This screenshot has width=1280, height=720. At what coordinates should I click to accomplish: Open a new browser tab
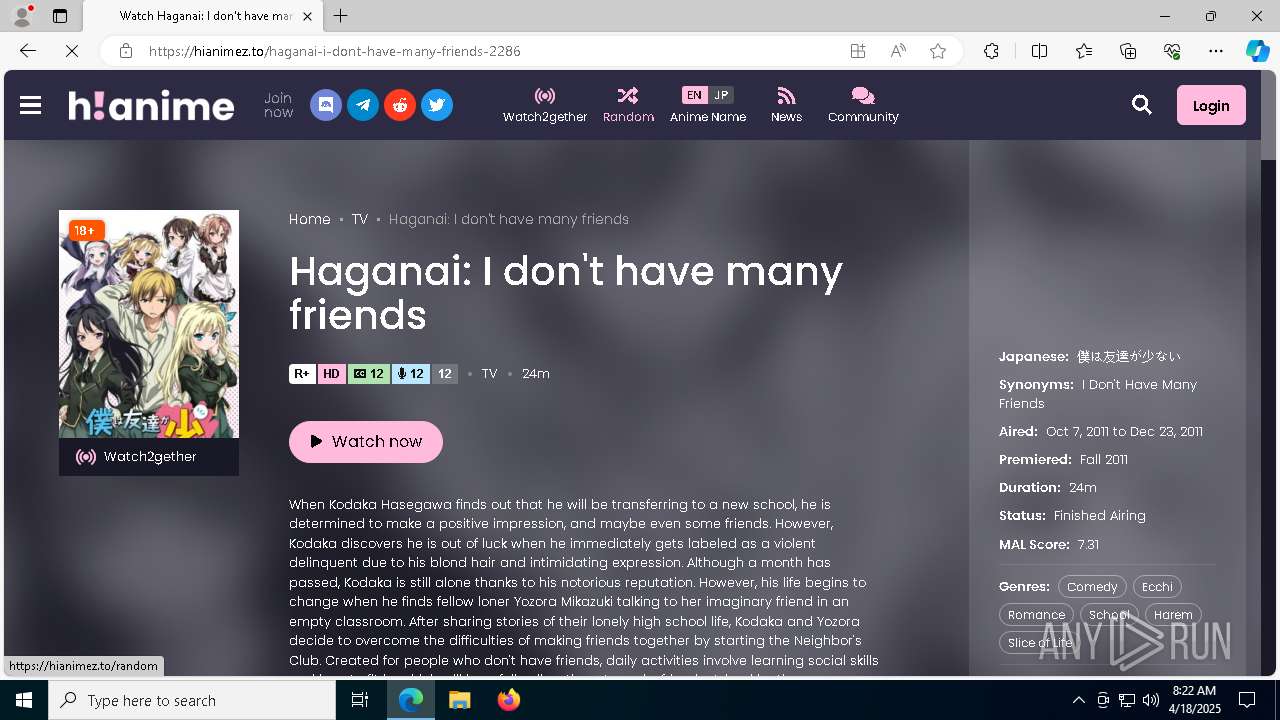pyautogui.click(x=341, y=16)
